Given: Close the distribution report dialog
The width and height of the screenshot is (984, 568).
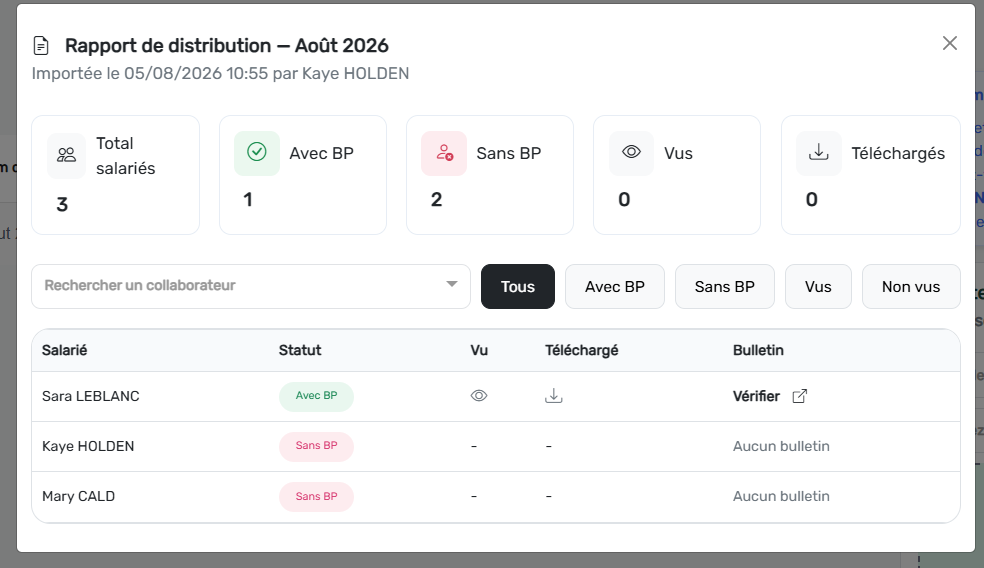Looking at the screenshot, I should pyautogui.click(x=949, y=43).
